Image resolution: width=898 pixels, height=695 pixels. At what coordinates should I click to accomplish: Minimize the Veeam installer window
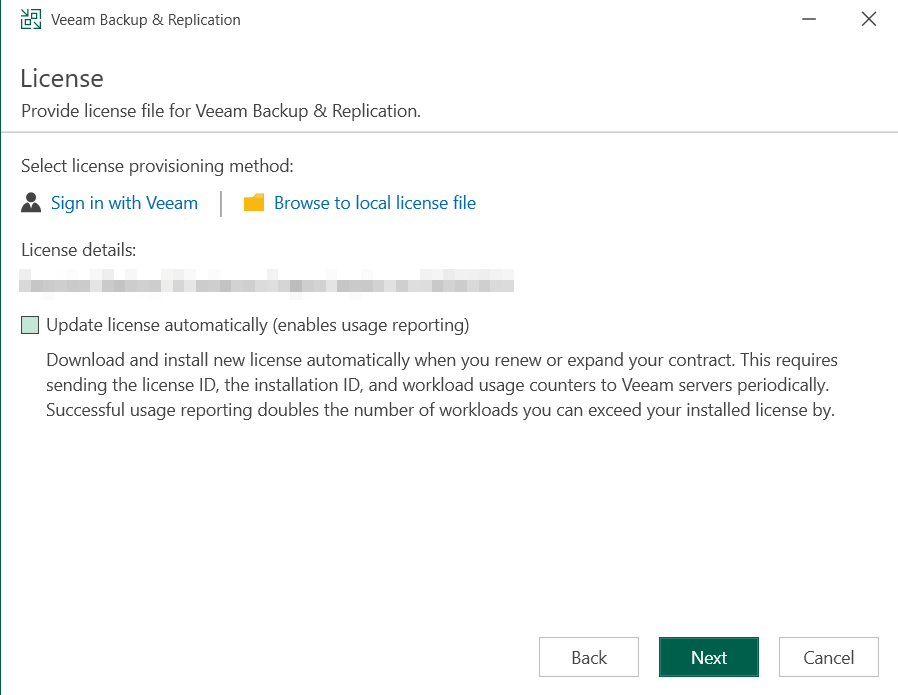coord(809,19)
